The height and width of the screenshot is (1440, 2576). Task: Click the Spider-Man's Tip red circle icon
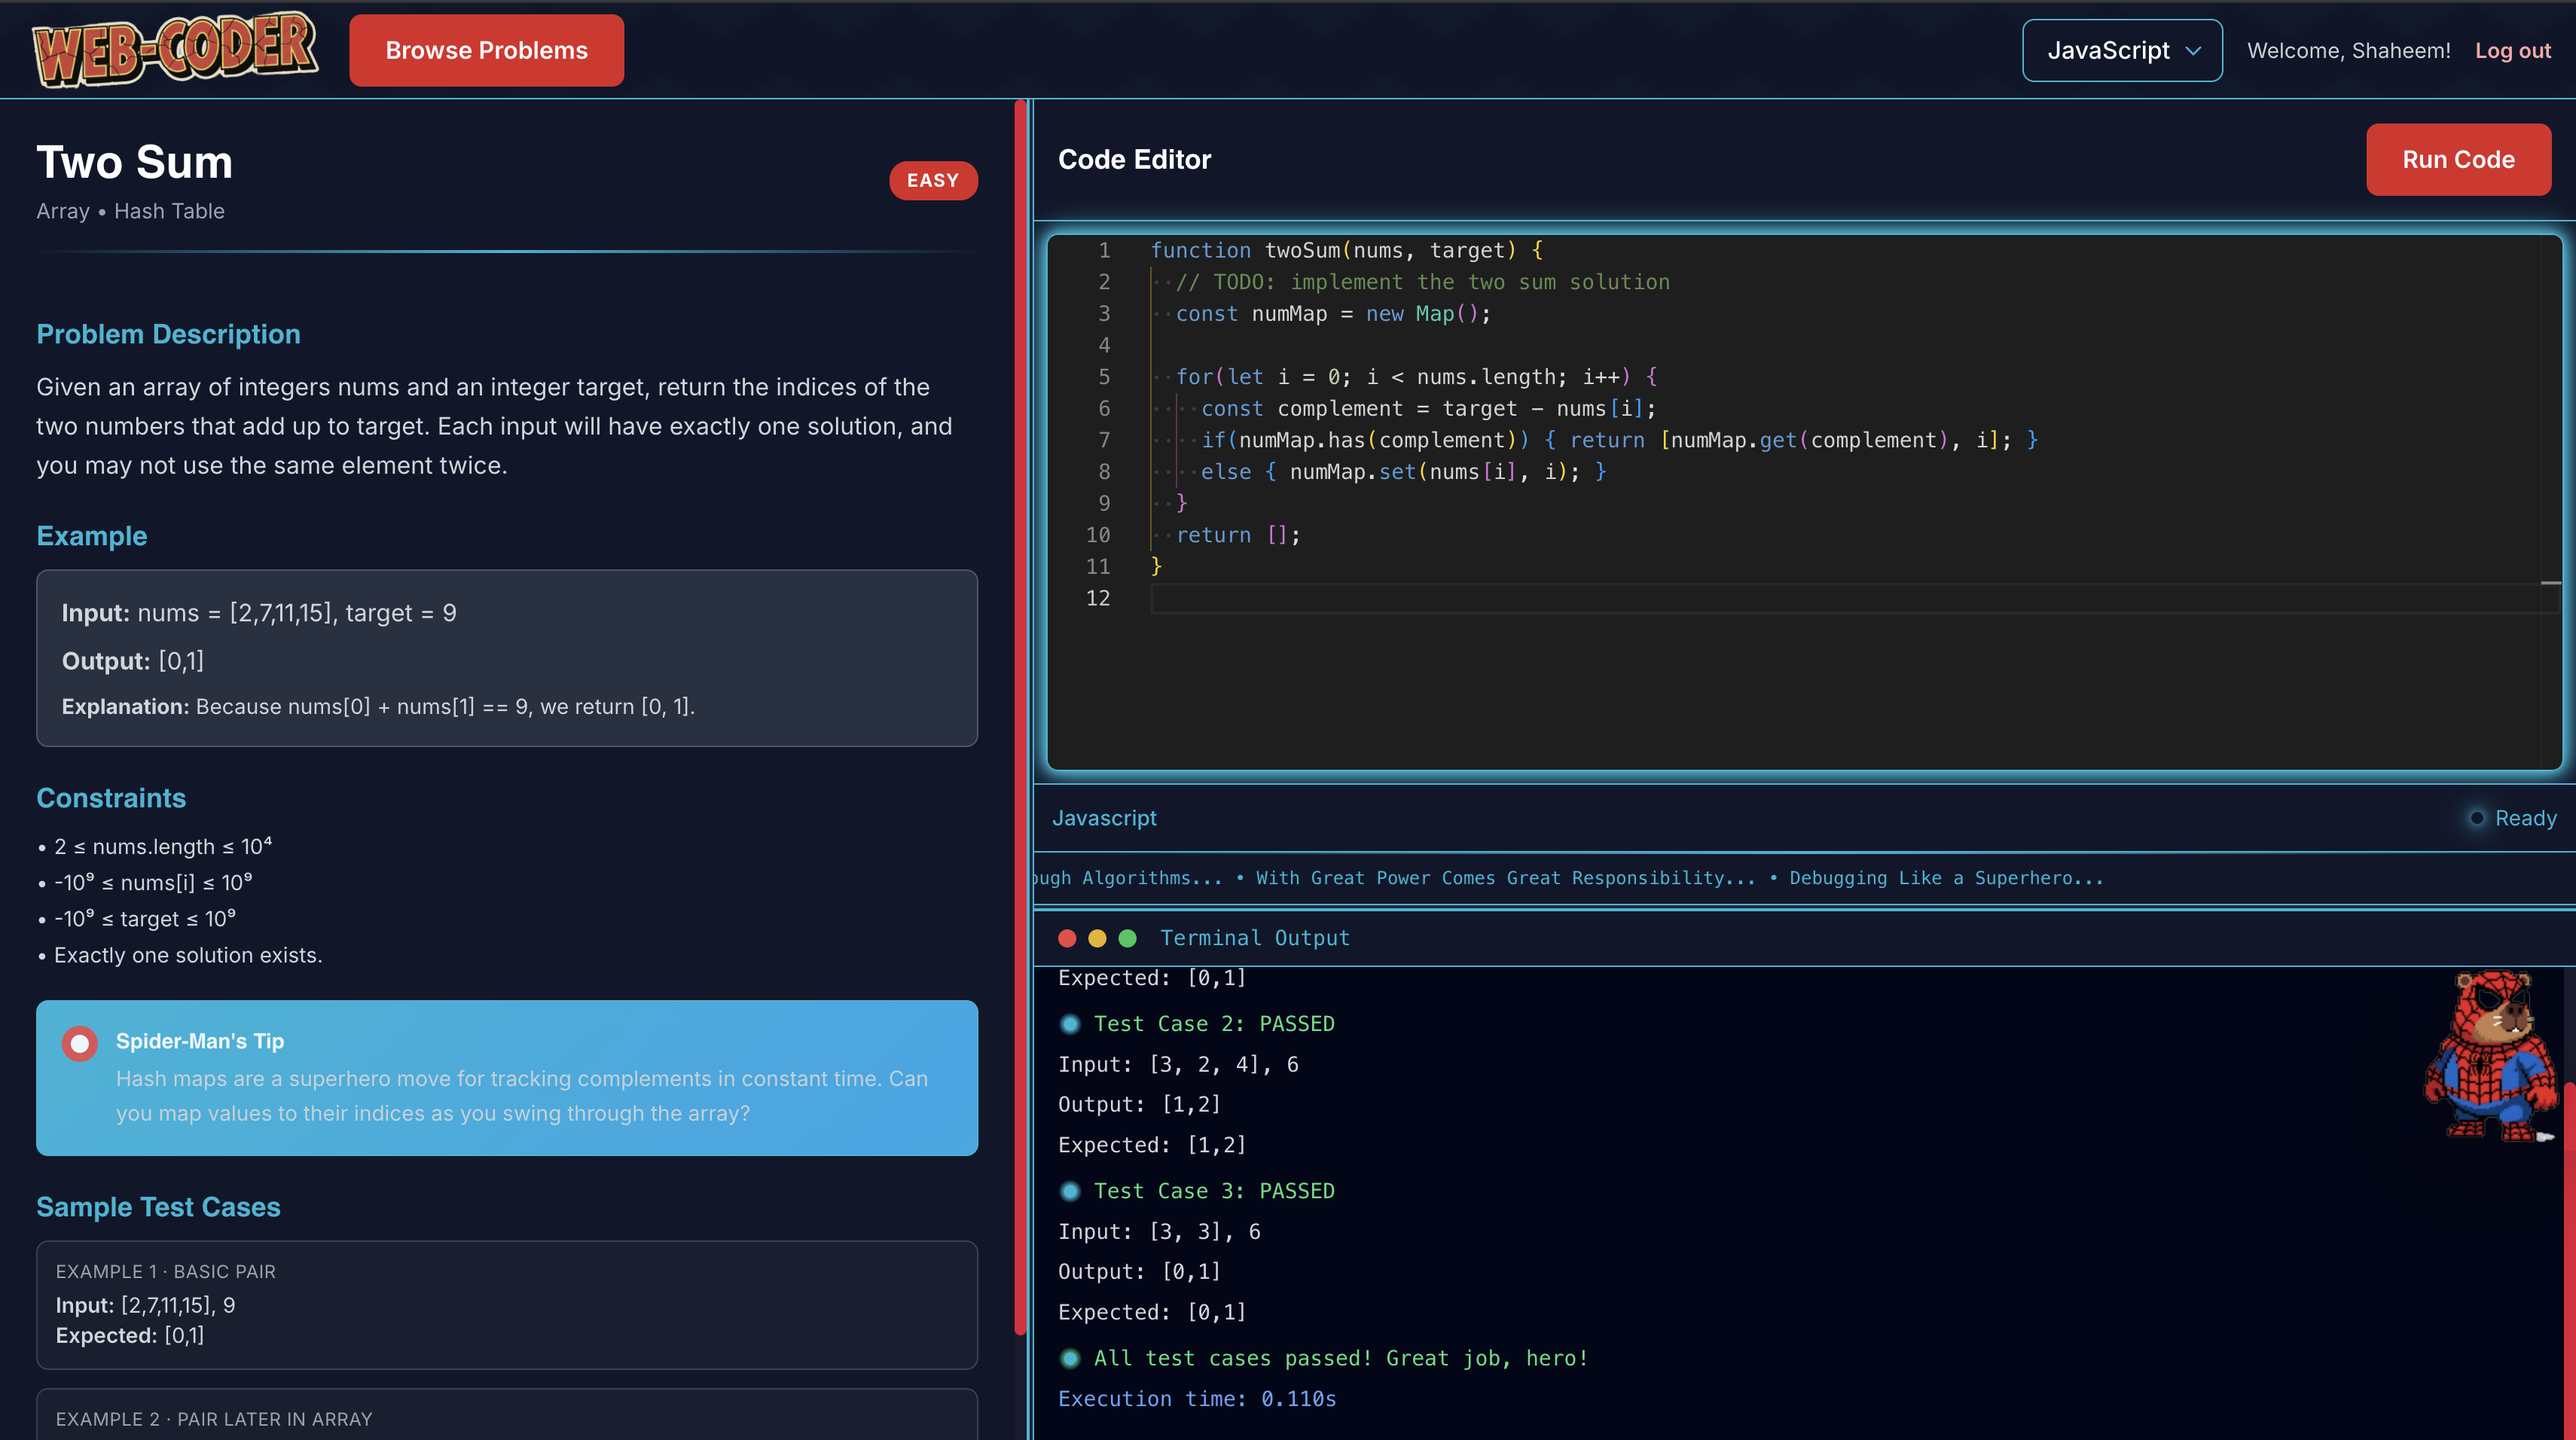click(x=79, y=1043)
